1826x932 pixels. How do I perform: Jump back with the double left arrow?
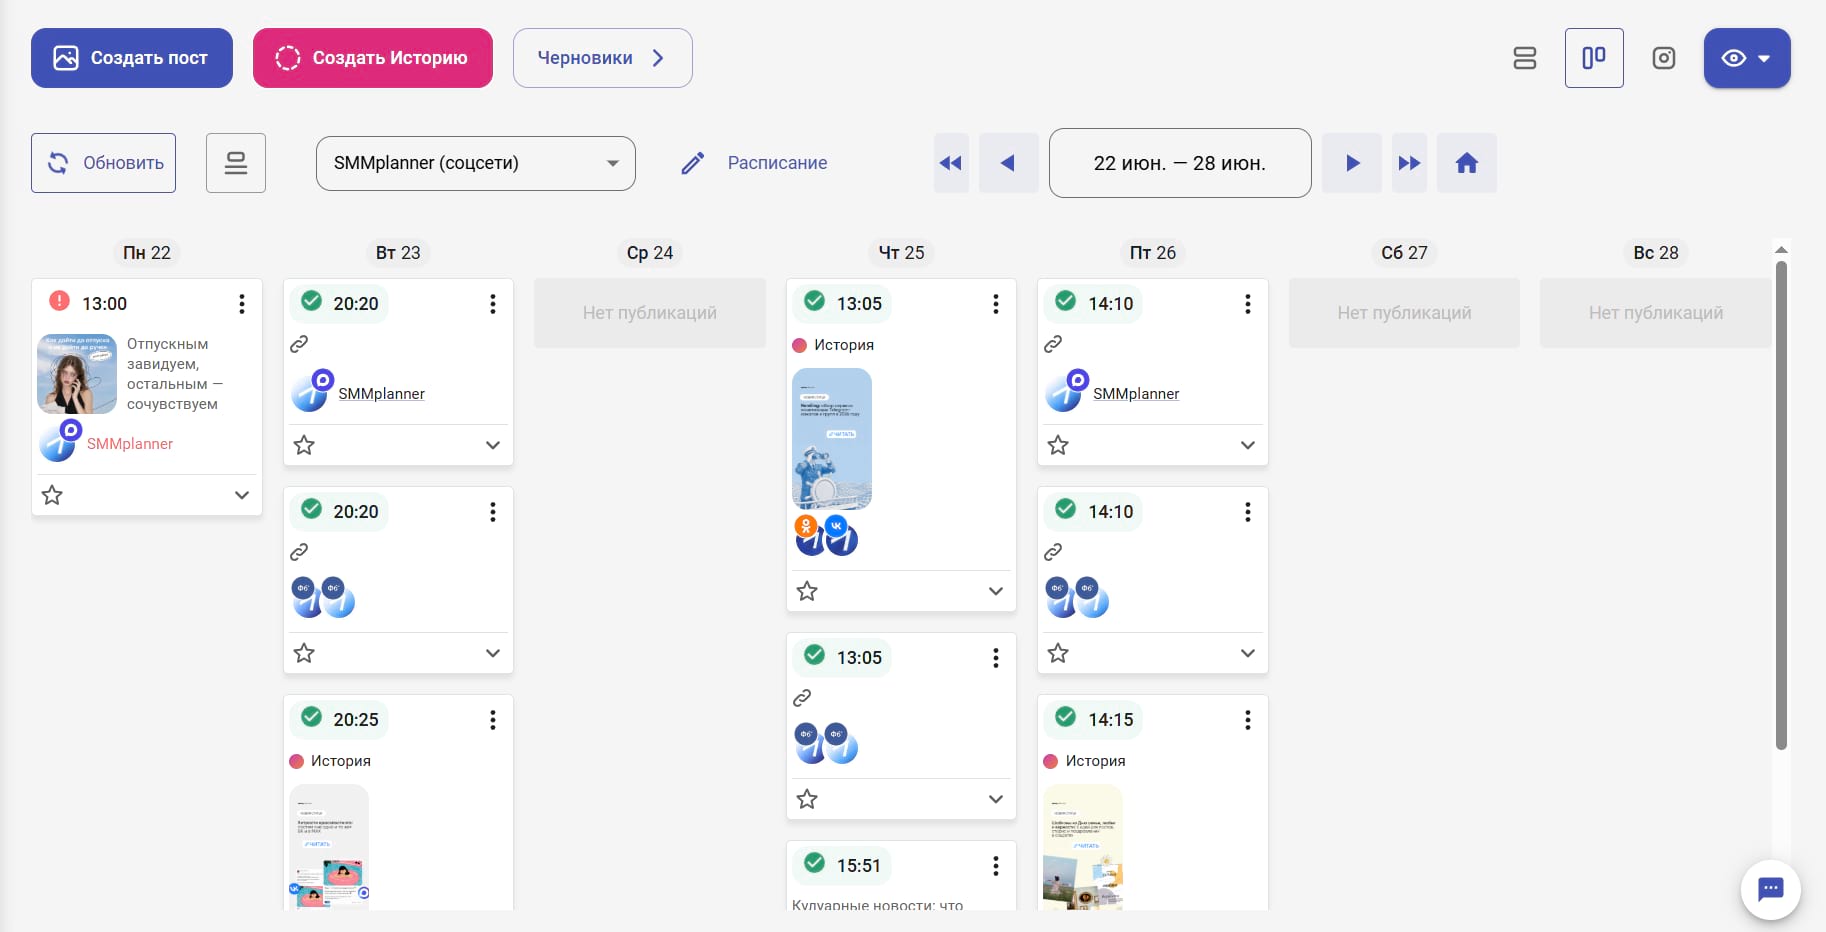(x=951, y=163)
